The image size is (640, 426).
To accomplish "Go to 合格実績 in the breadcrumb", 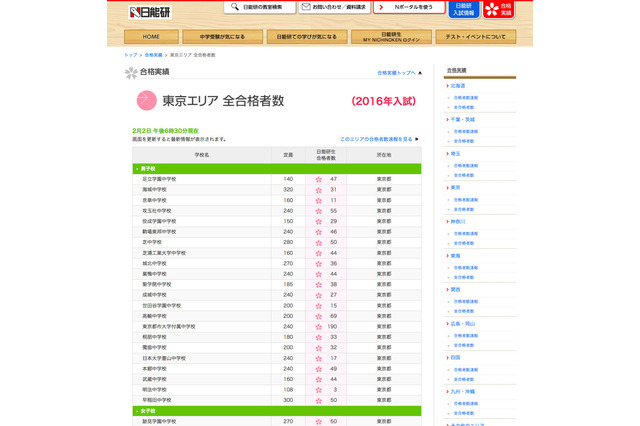I will tap(153, 55).
